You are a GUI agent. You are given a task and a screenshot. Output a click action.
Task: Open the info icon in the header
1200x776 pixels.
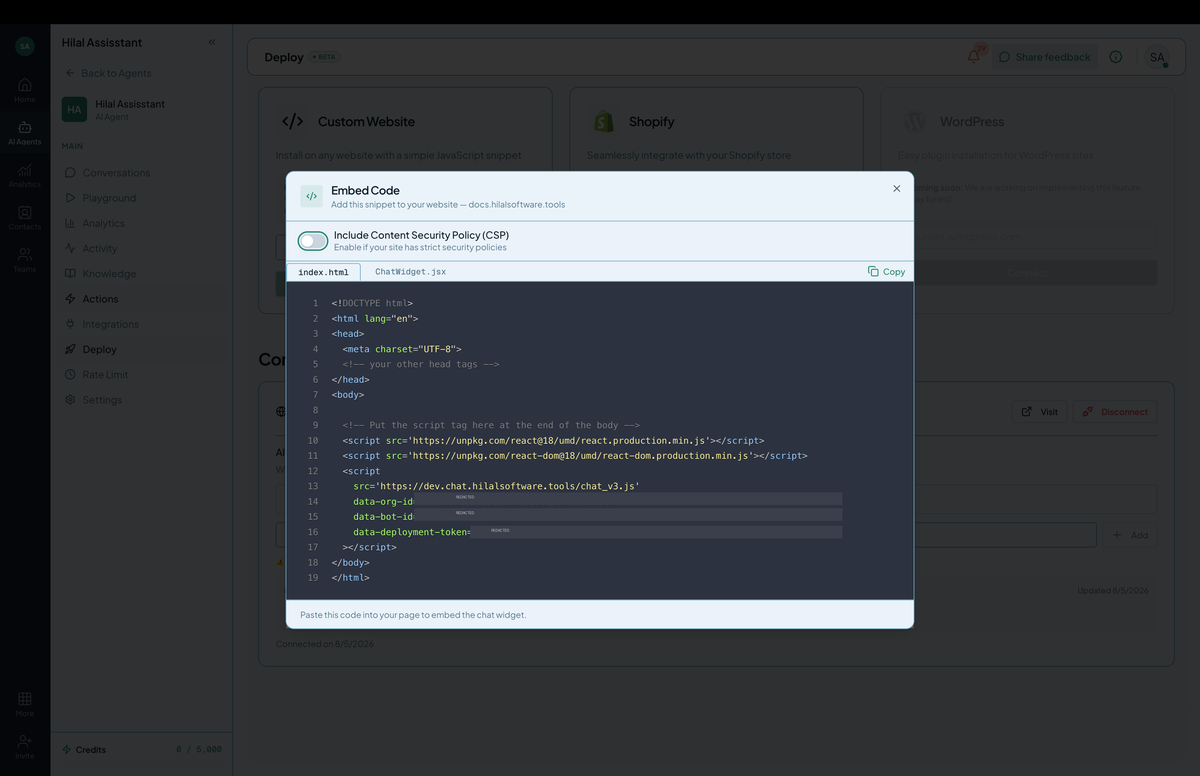pyautogui.click(x=1116, y=57)
